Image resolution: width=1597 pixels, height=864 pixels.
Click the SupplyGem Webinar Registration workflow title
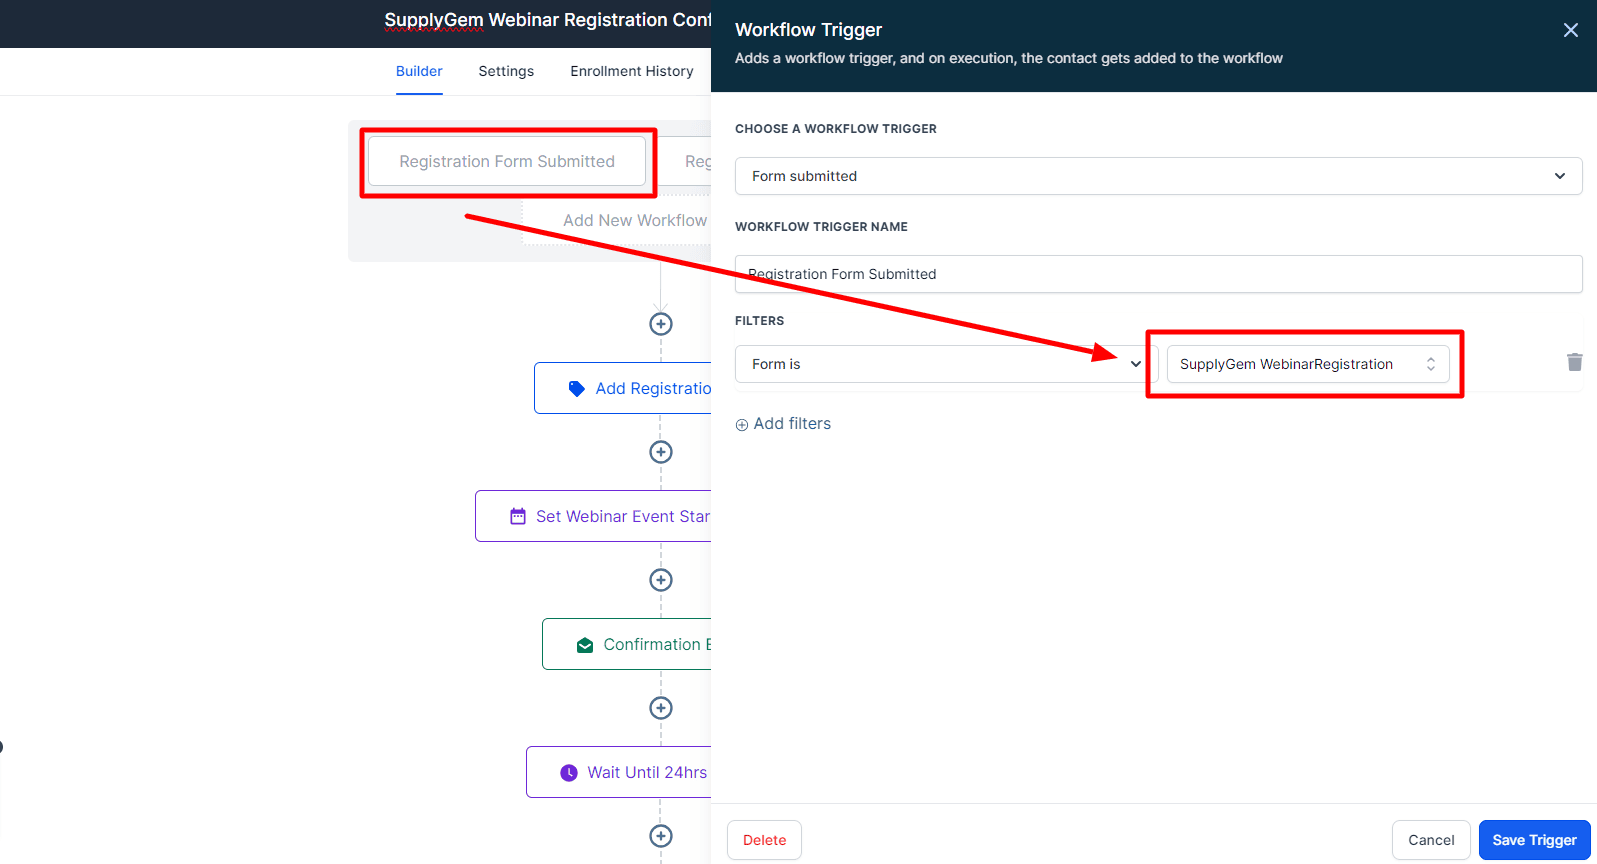click(548, 20)
